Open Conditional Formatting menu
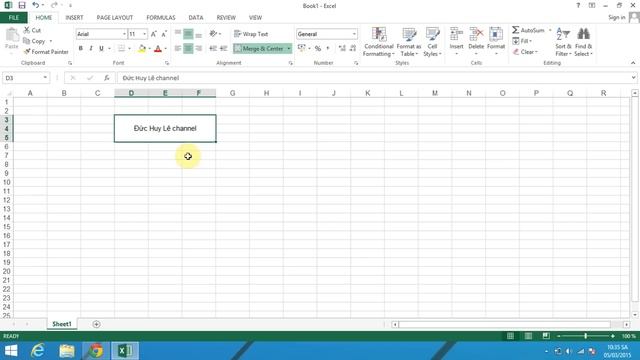640x360 pixels. [x=379, y=42]
